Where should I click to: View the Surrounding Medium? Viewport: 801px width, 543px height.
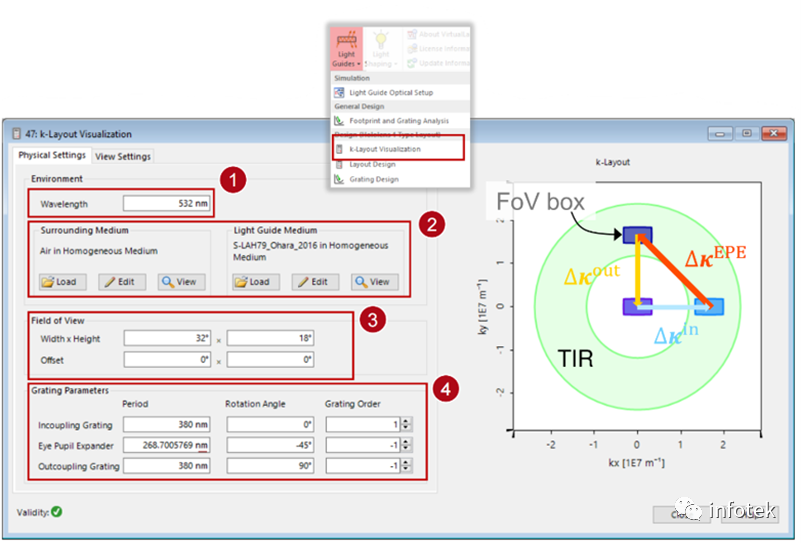[181, 281]
